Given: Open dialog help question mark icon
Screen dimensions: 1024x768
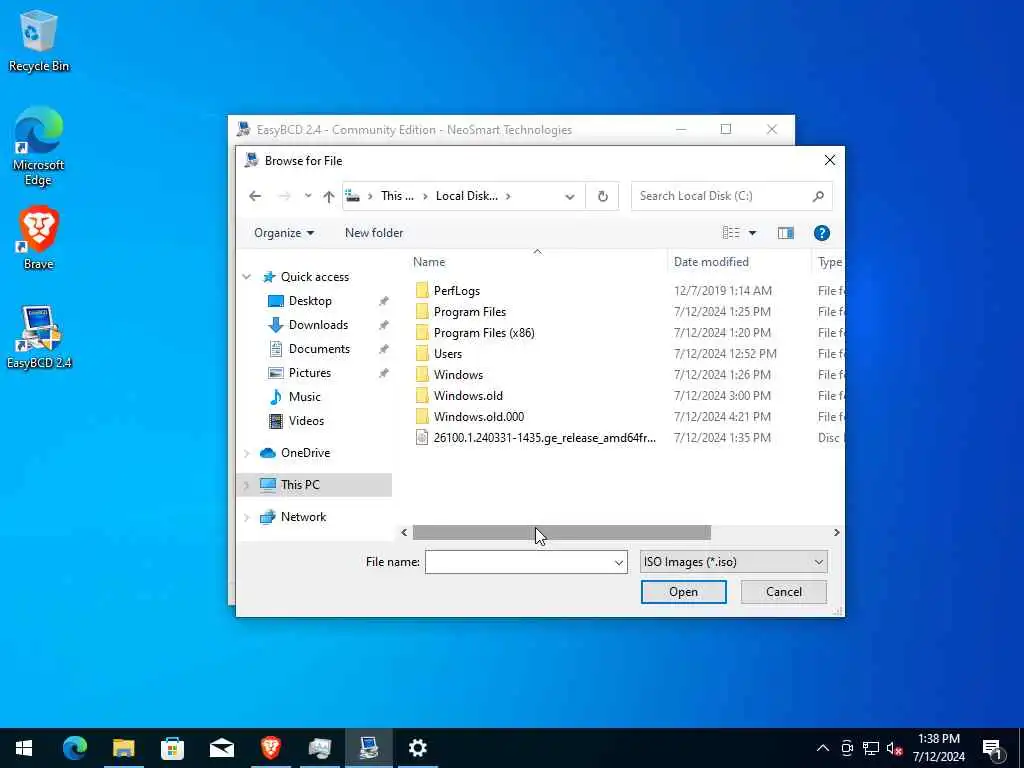Looking at the screenshot, I should tap(822, 233).
